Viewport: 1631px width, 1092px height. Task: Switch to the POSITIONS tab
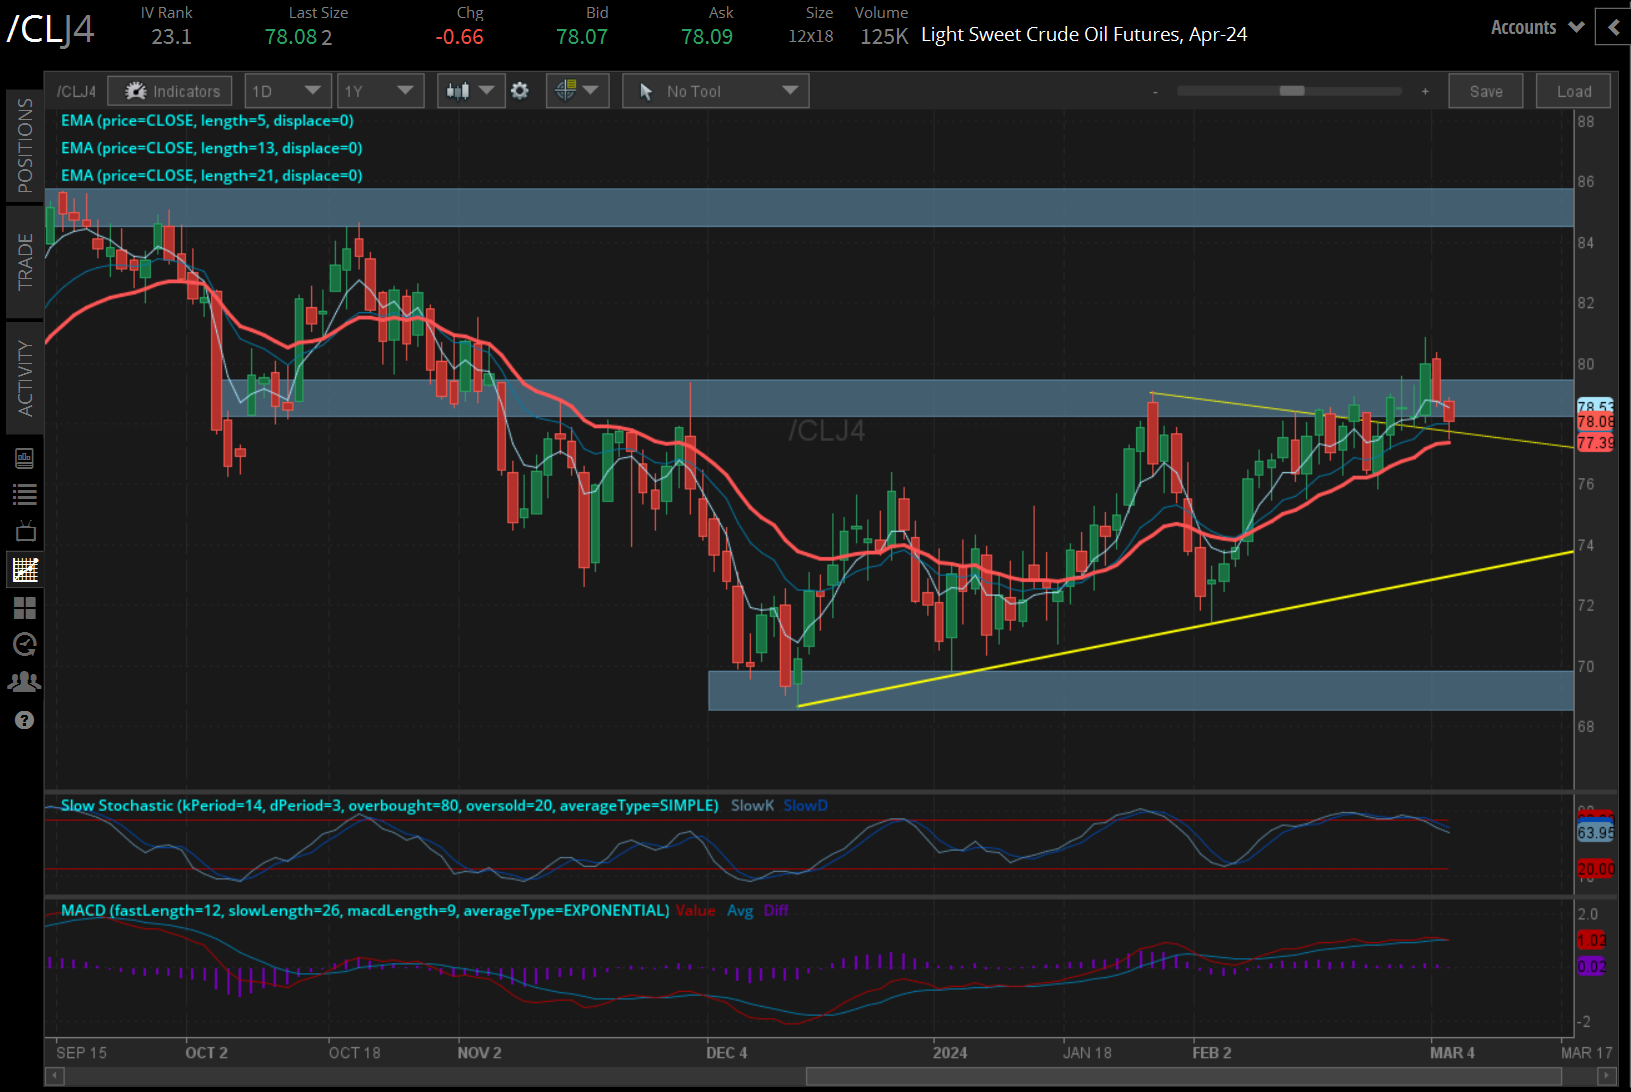(x=25, y=146)
